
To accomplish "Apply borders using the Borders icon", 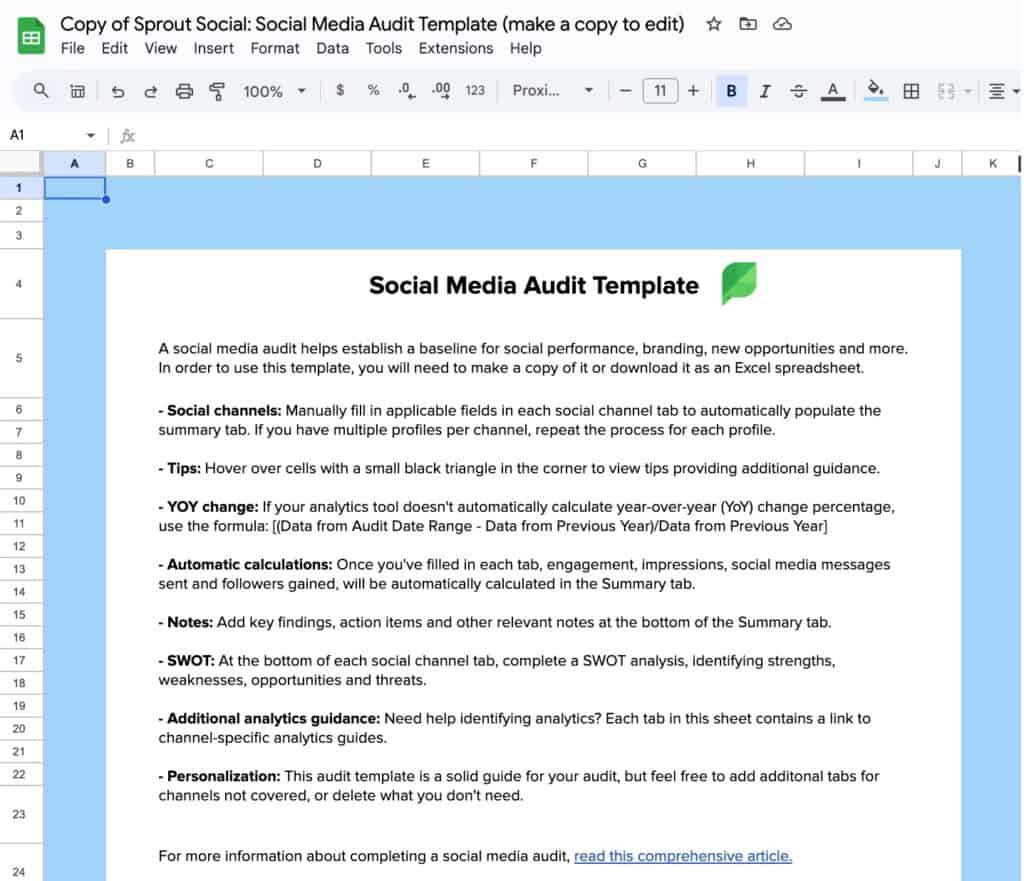I will tap(911, 91).
